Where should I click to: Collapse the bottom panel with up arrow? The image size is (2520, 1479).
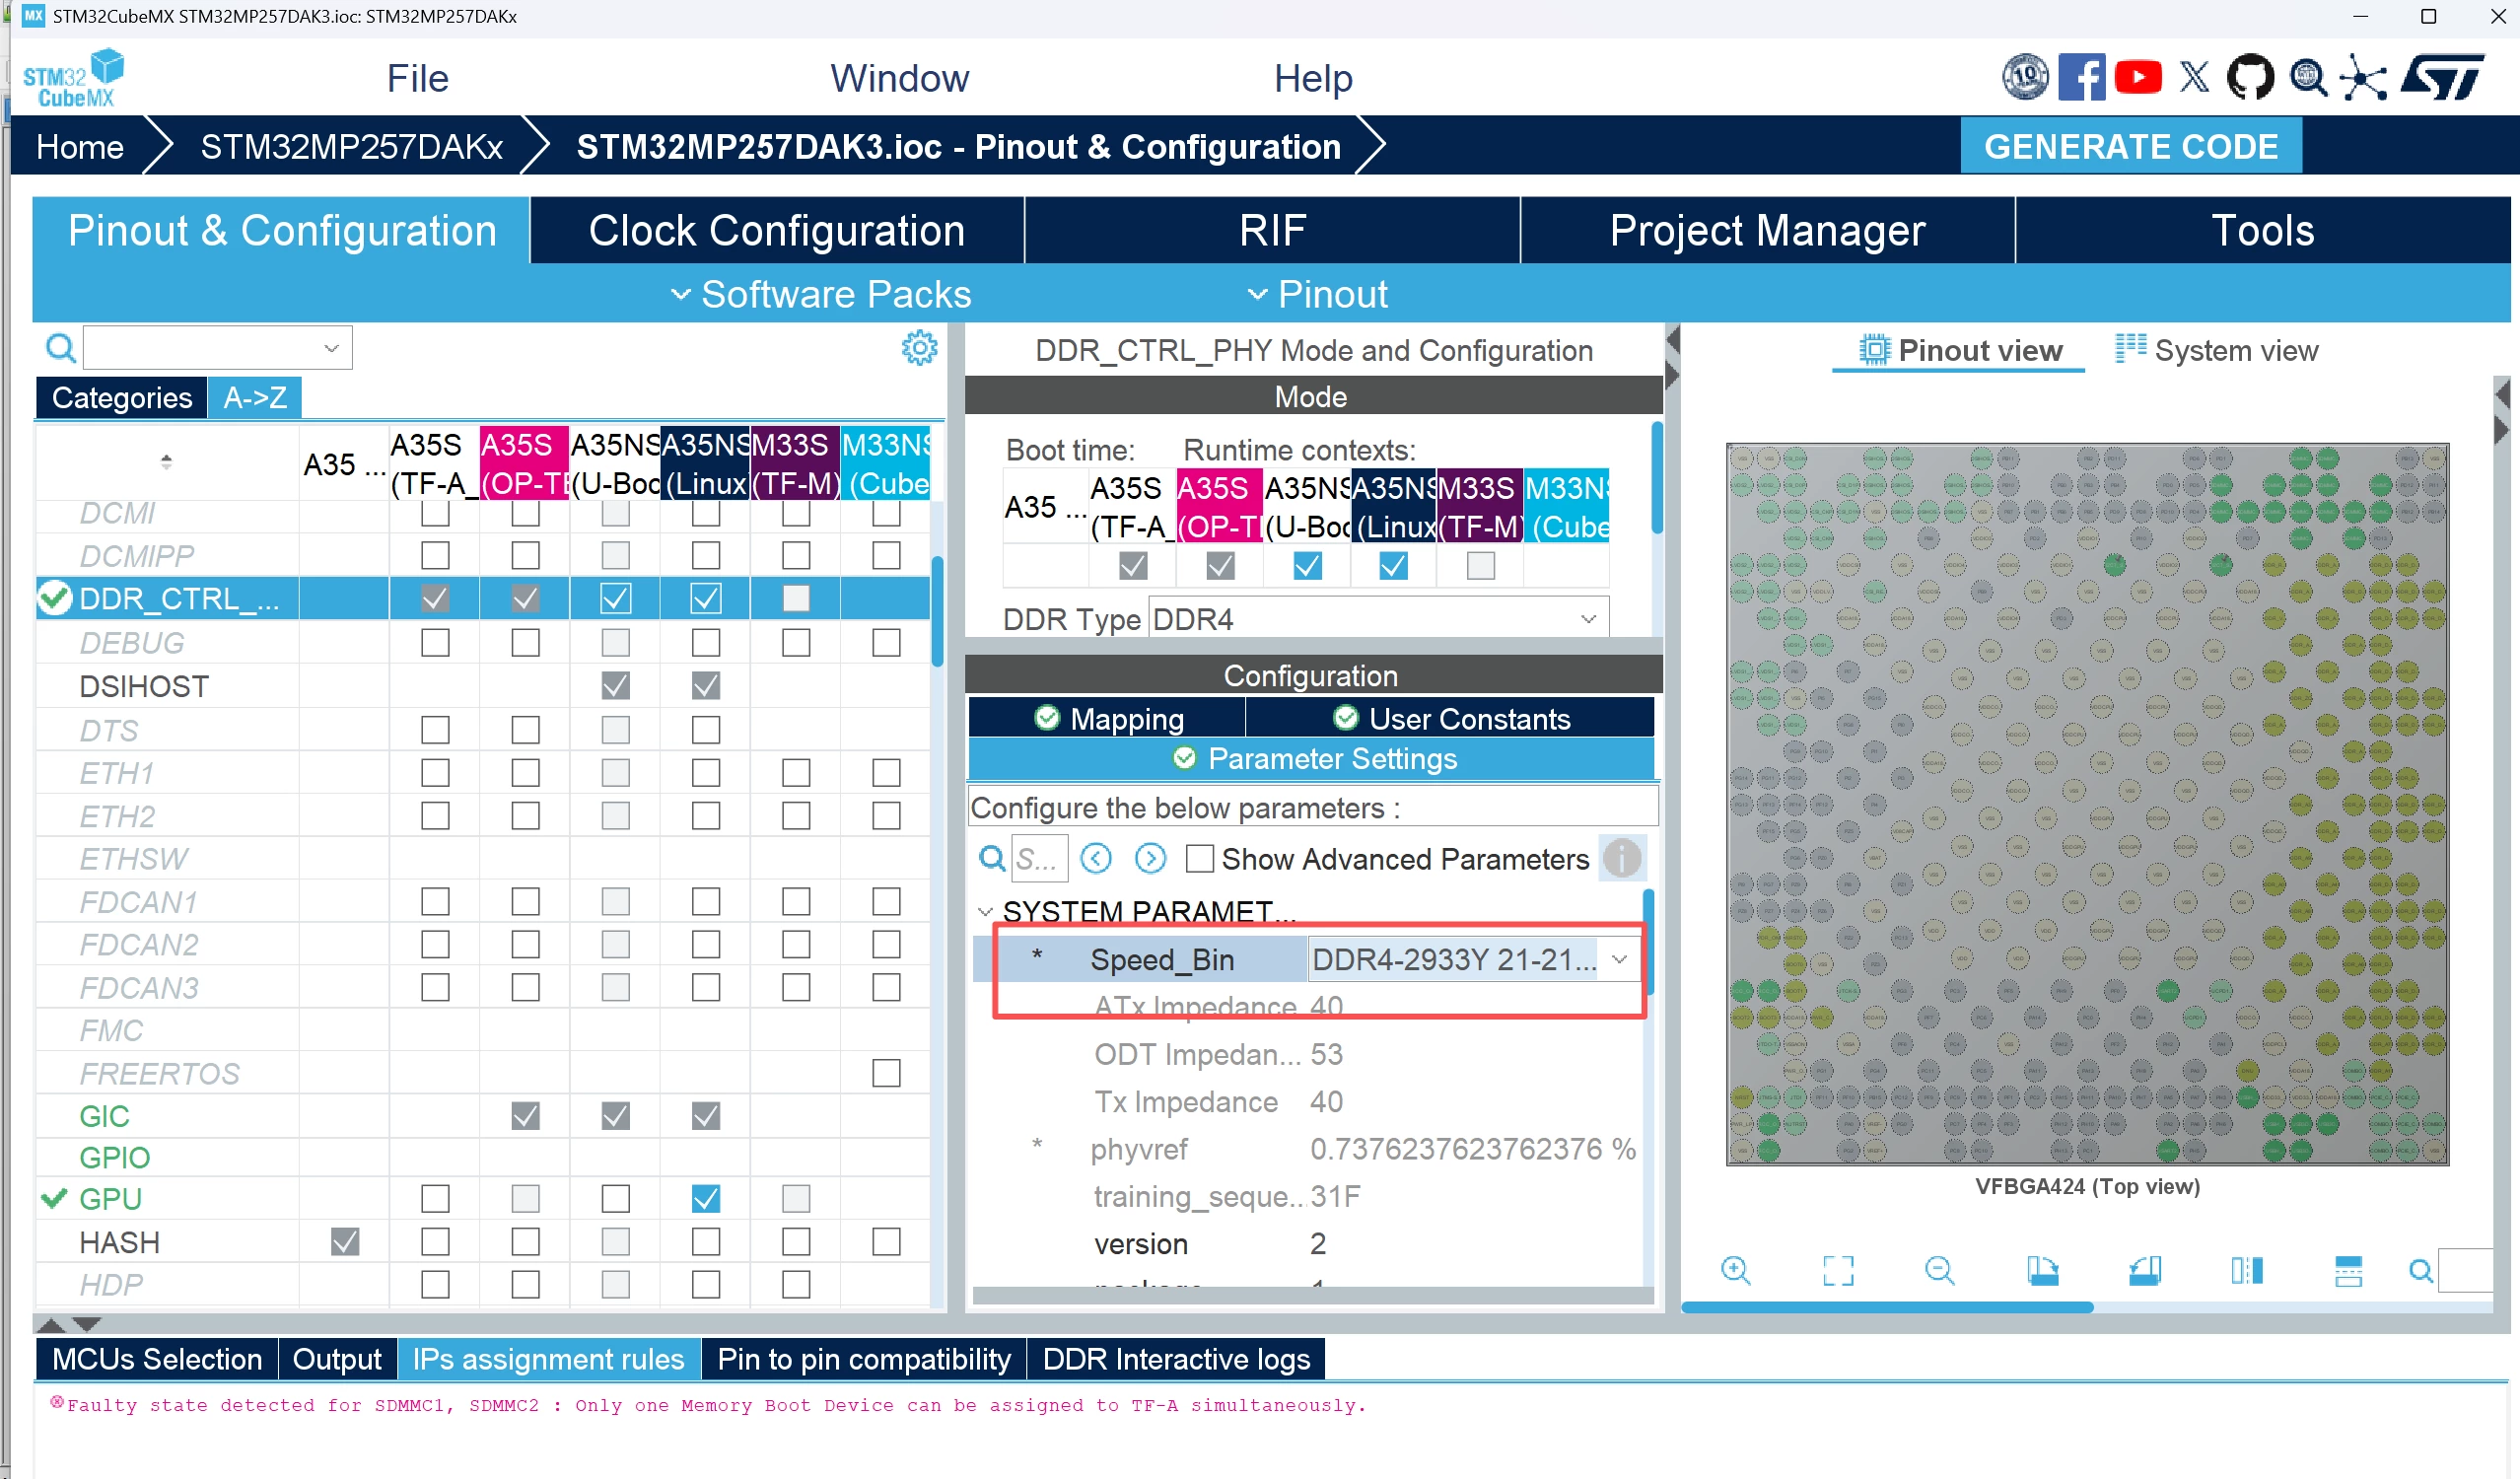(51, 1324)
